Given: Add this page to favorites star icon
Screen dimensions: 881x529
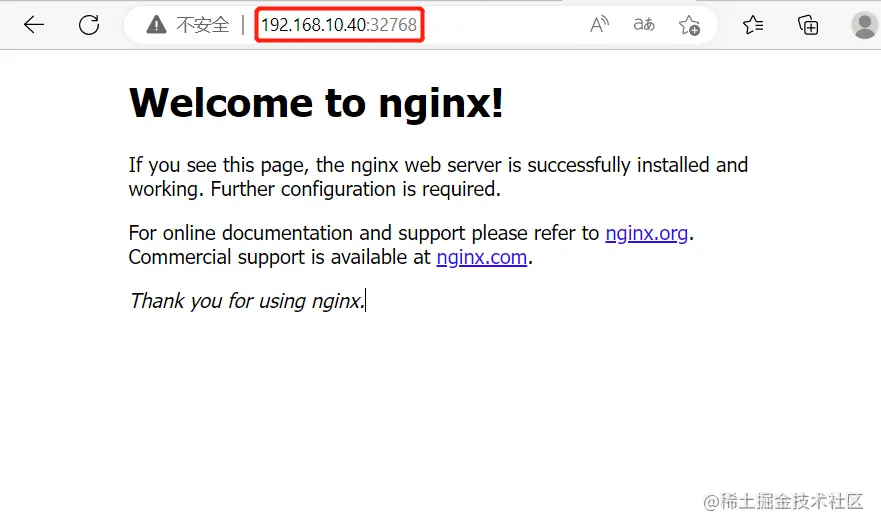Looking at the screenshot, I should 689,25.
